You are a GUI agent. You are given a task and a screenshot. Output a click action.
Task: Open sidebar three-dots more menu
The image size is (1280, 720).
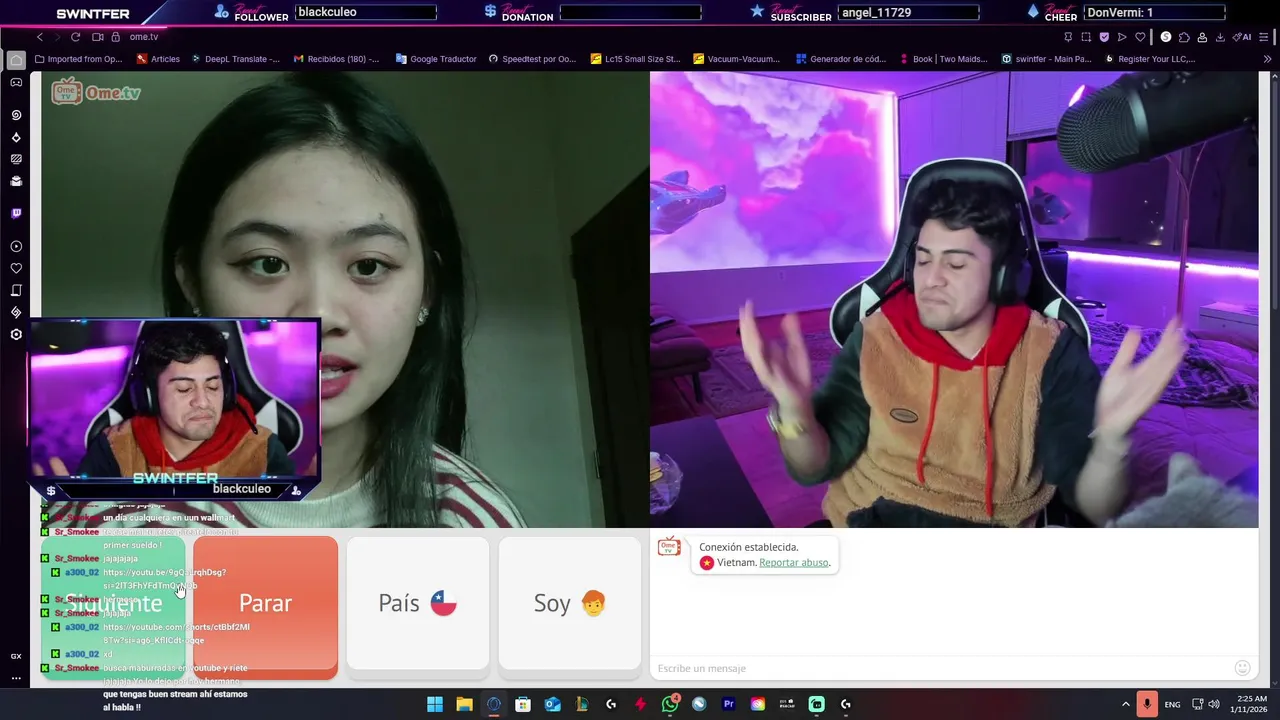16,678
